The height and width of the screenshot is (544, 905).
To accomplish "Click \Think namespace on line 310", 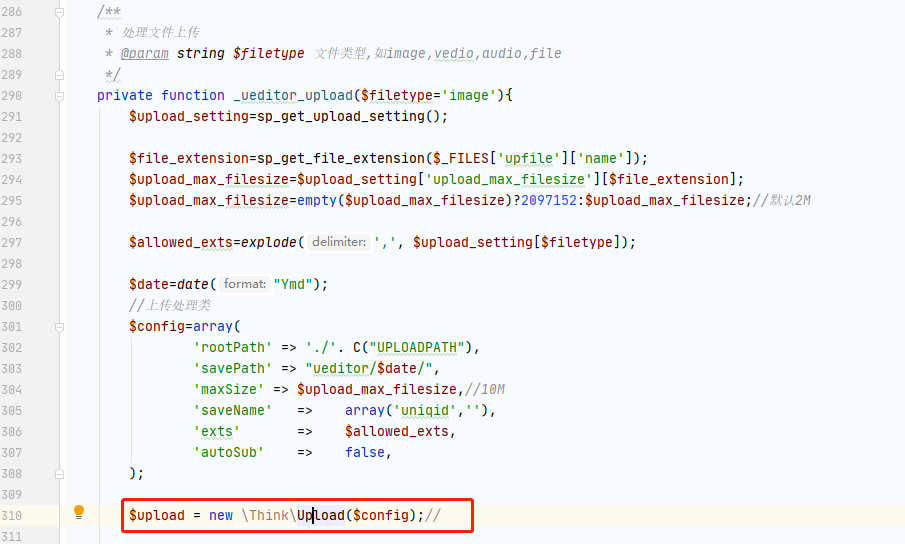I will (x=265, y=515).
